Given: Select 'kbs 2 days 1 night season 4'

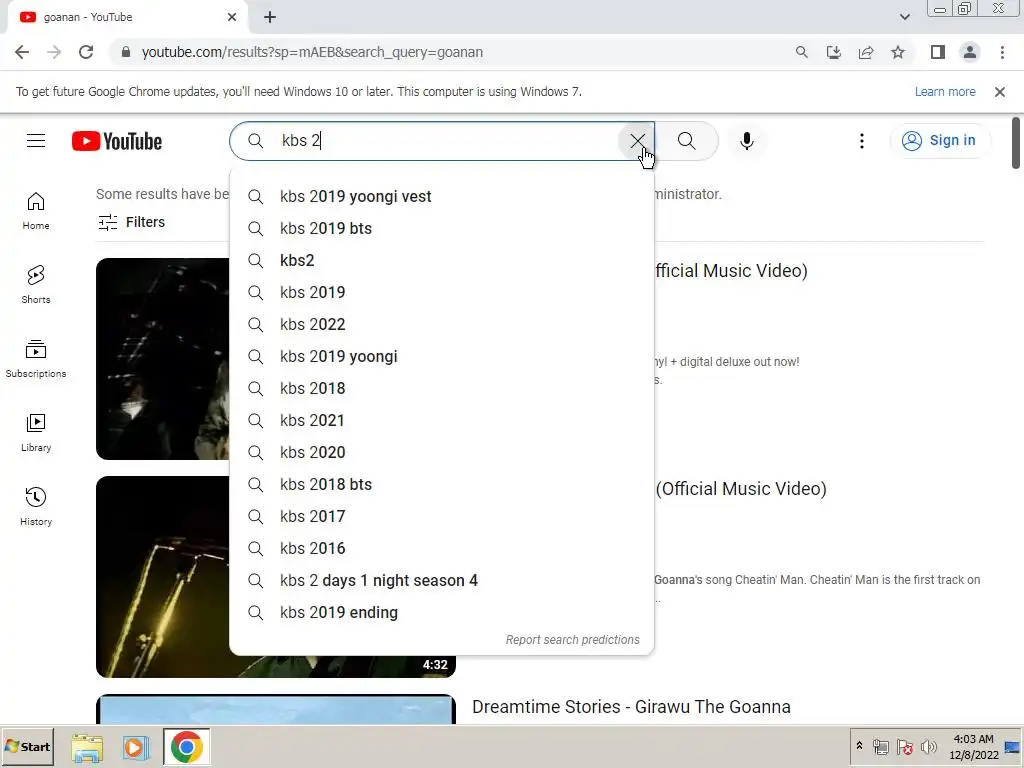Looking at the screenshot, I should [441, 581].
